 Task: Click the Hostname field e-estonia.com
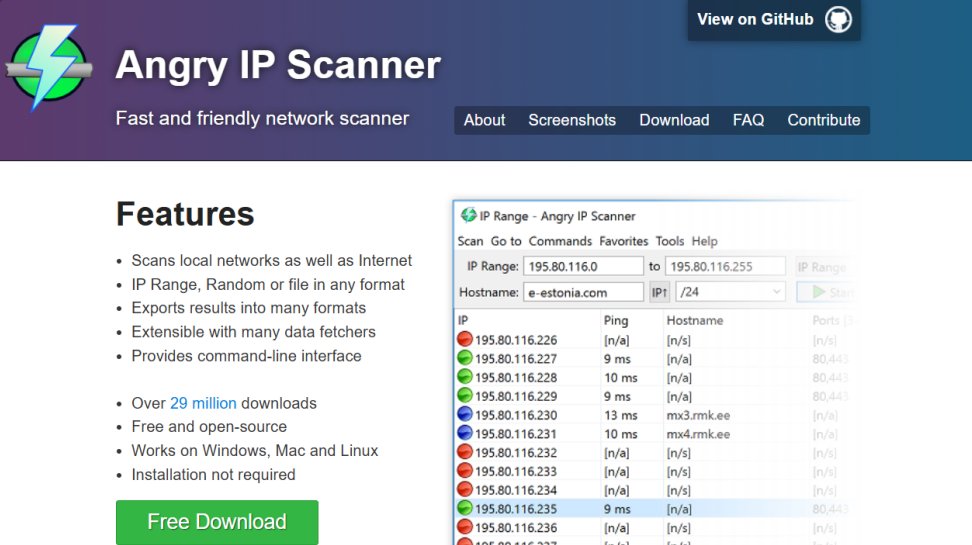[583, 292]
